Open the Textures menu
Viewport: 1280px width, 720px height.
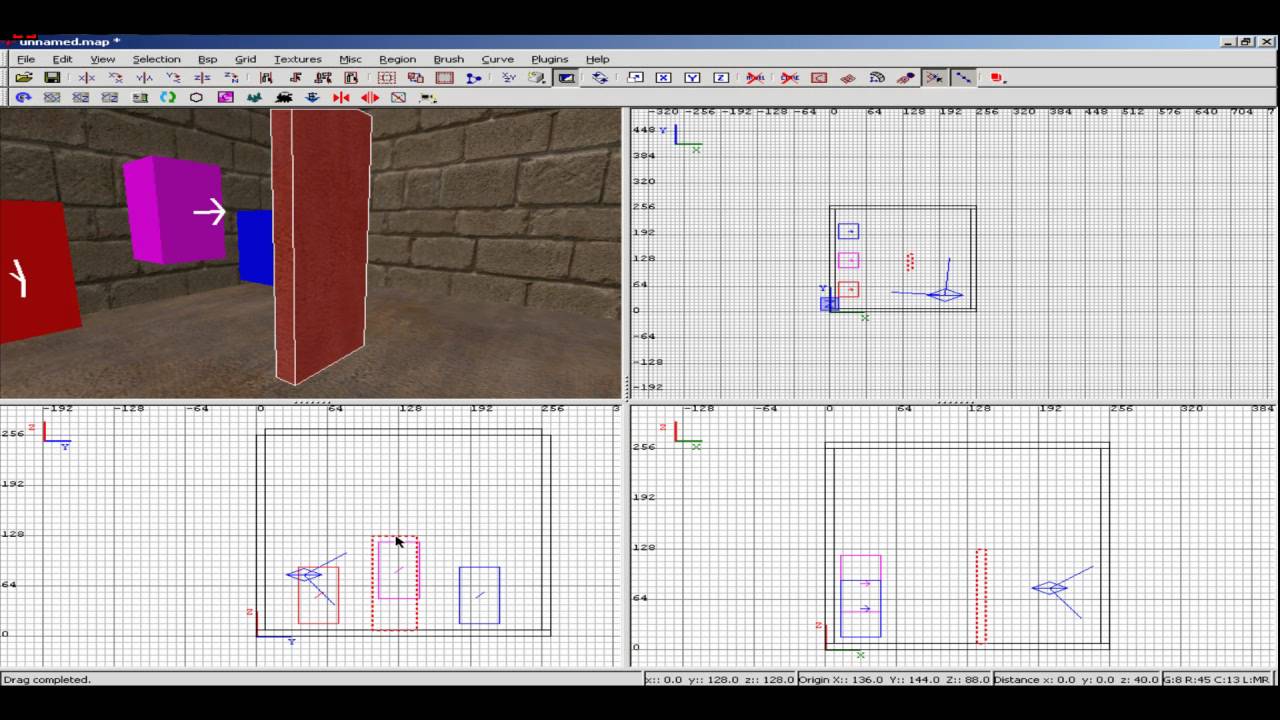[x=298, y=59]
